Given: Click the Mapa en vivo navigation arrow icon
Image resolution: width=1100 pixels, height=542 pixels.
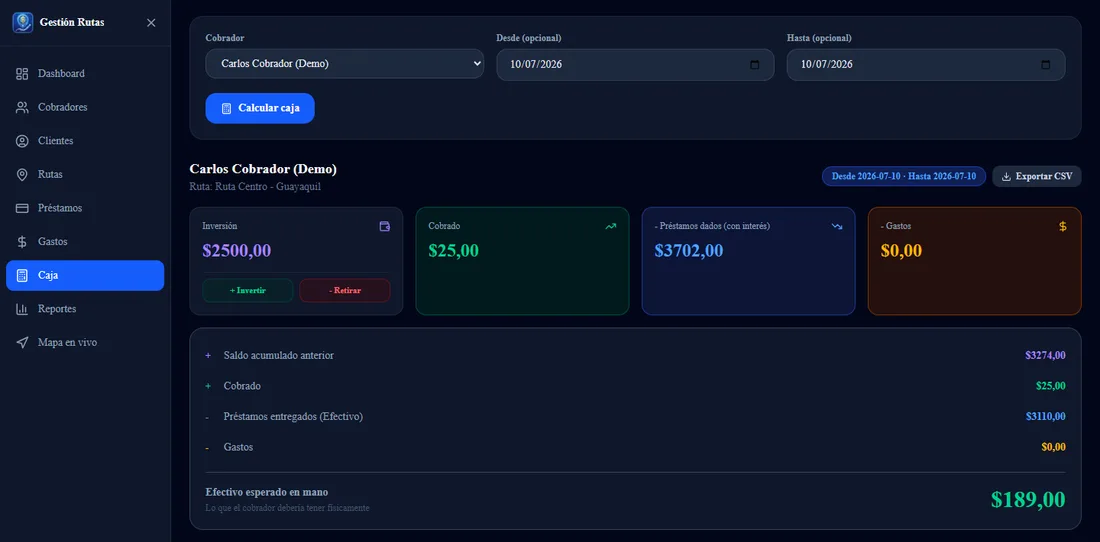Looking at the screenshot, I should pos(22,343).
